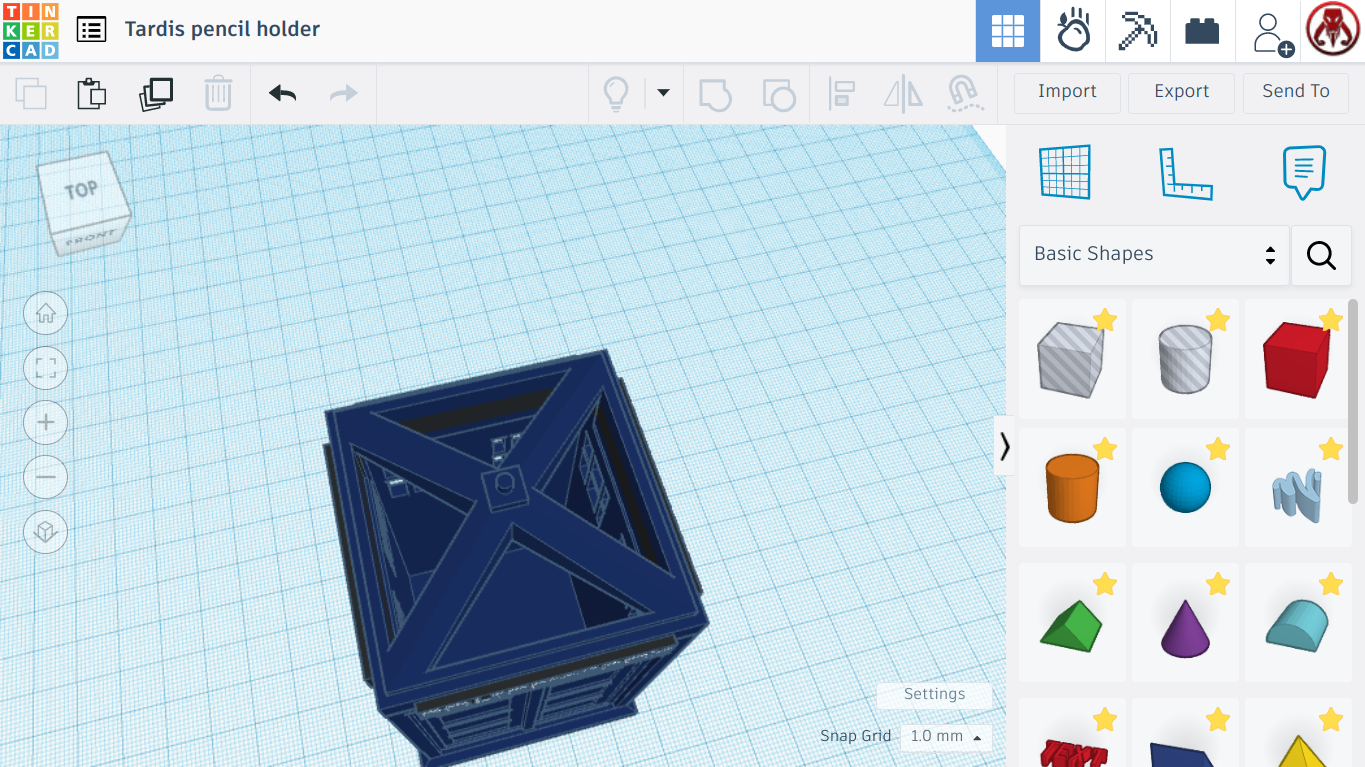Zoom in with the plus button
The width and height of the screenshot is (1365, 767).
pos(45,423)
